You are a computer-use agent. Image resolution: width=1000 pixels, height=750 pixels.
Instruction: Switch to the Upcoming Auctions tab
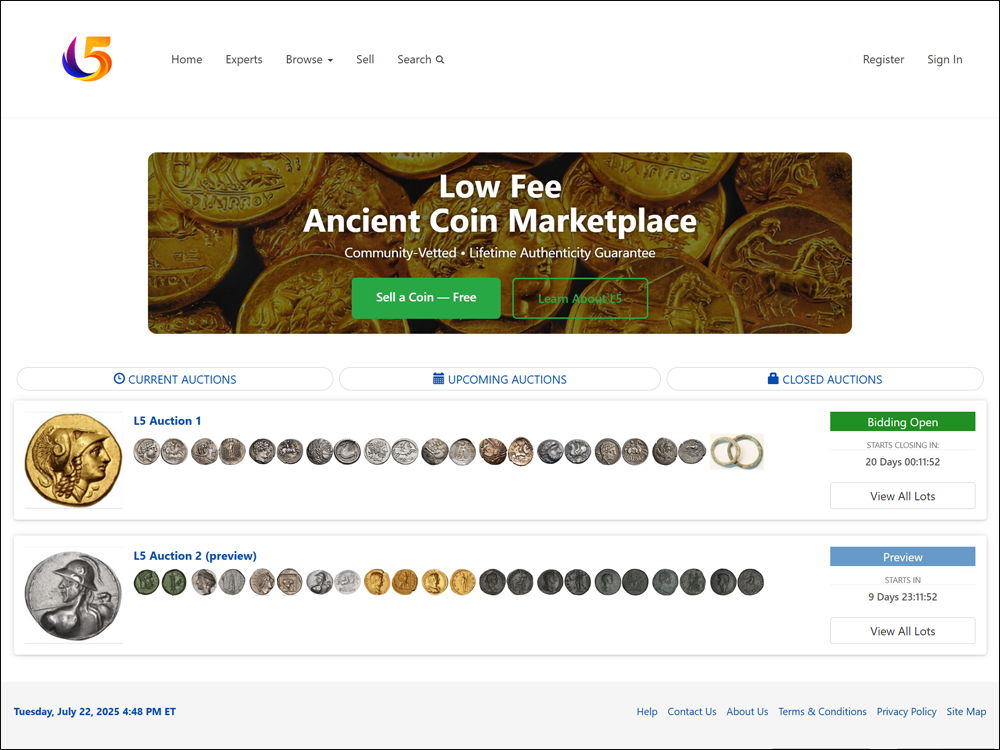pyautogui.click(x=500, y=379)
